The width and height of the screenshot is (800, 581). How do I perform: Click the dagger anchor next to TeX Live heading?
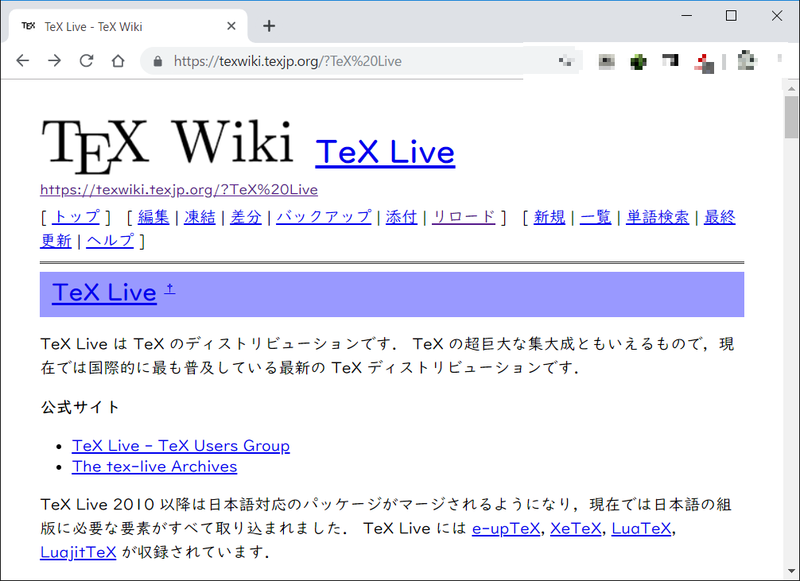click(170, 289)
